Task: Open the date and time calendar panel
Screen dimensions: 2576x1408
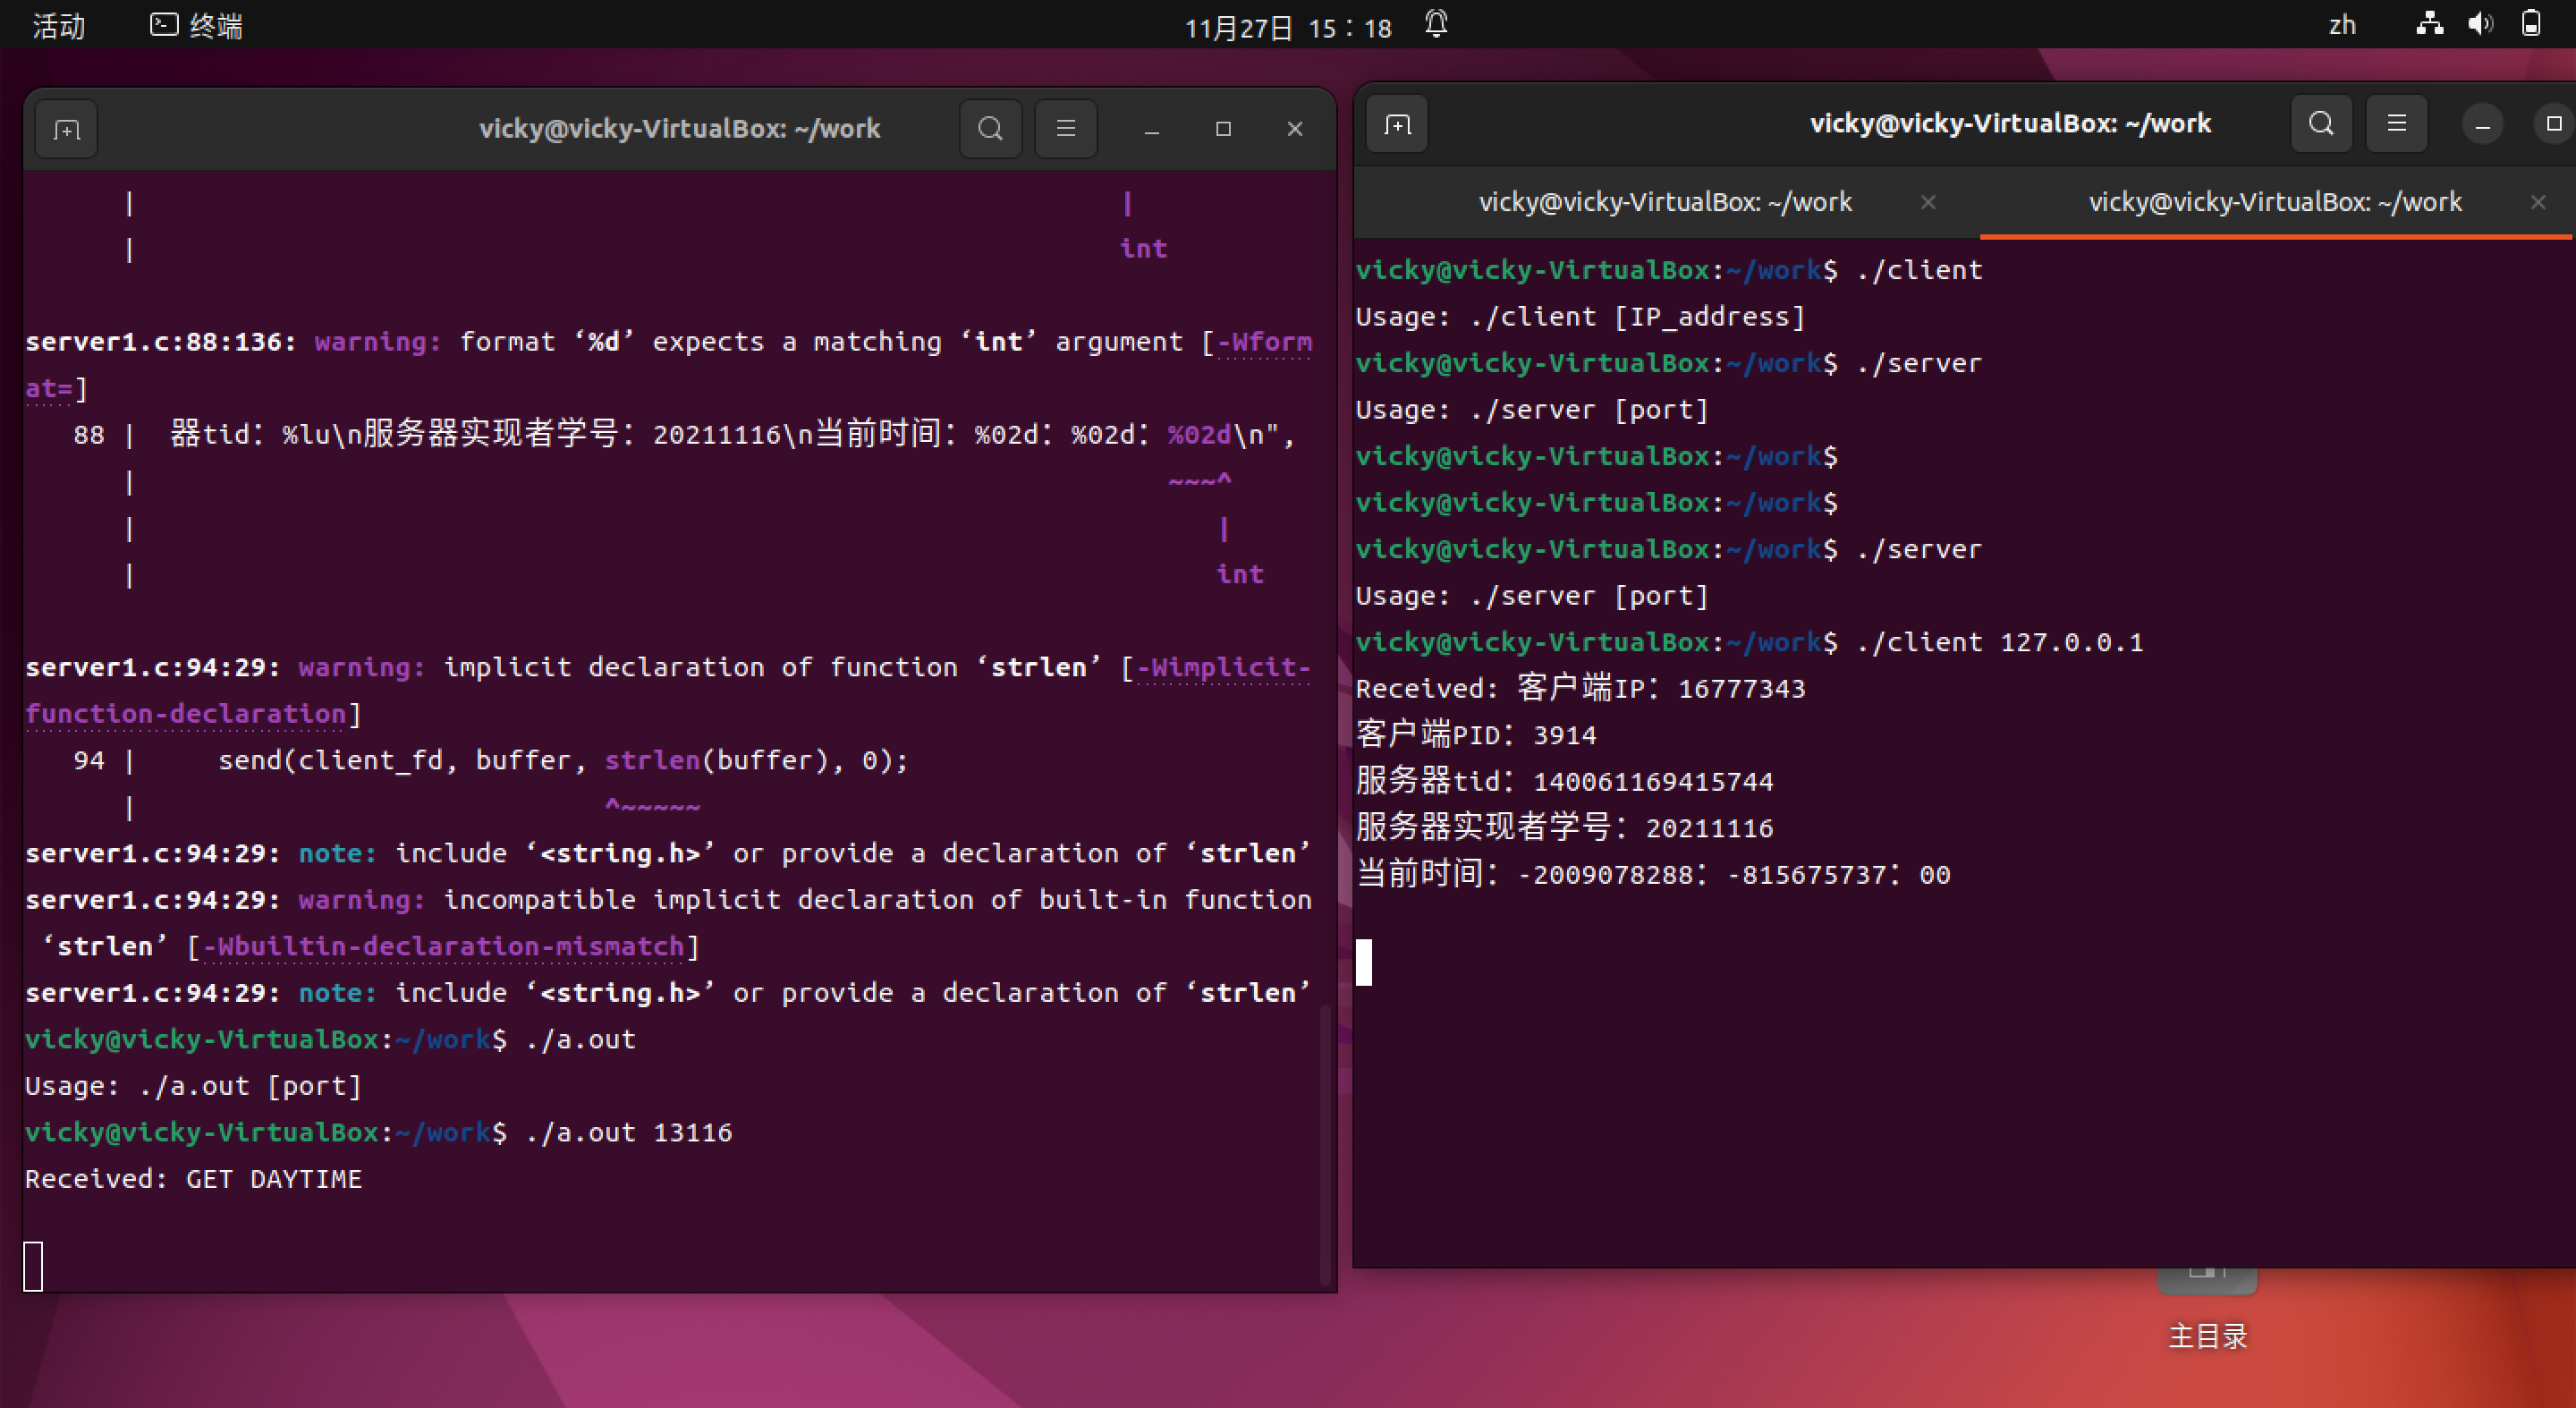Action: click(1288, 28)
